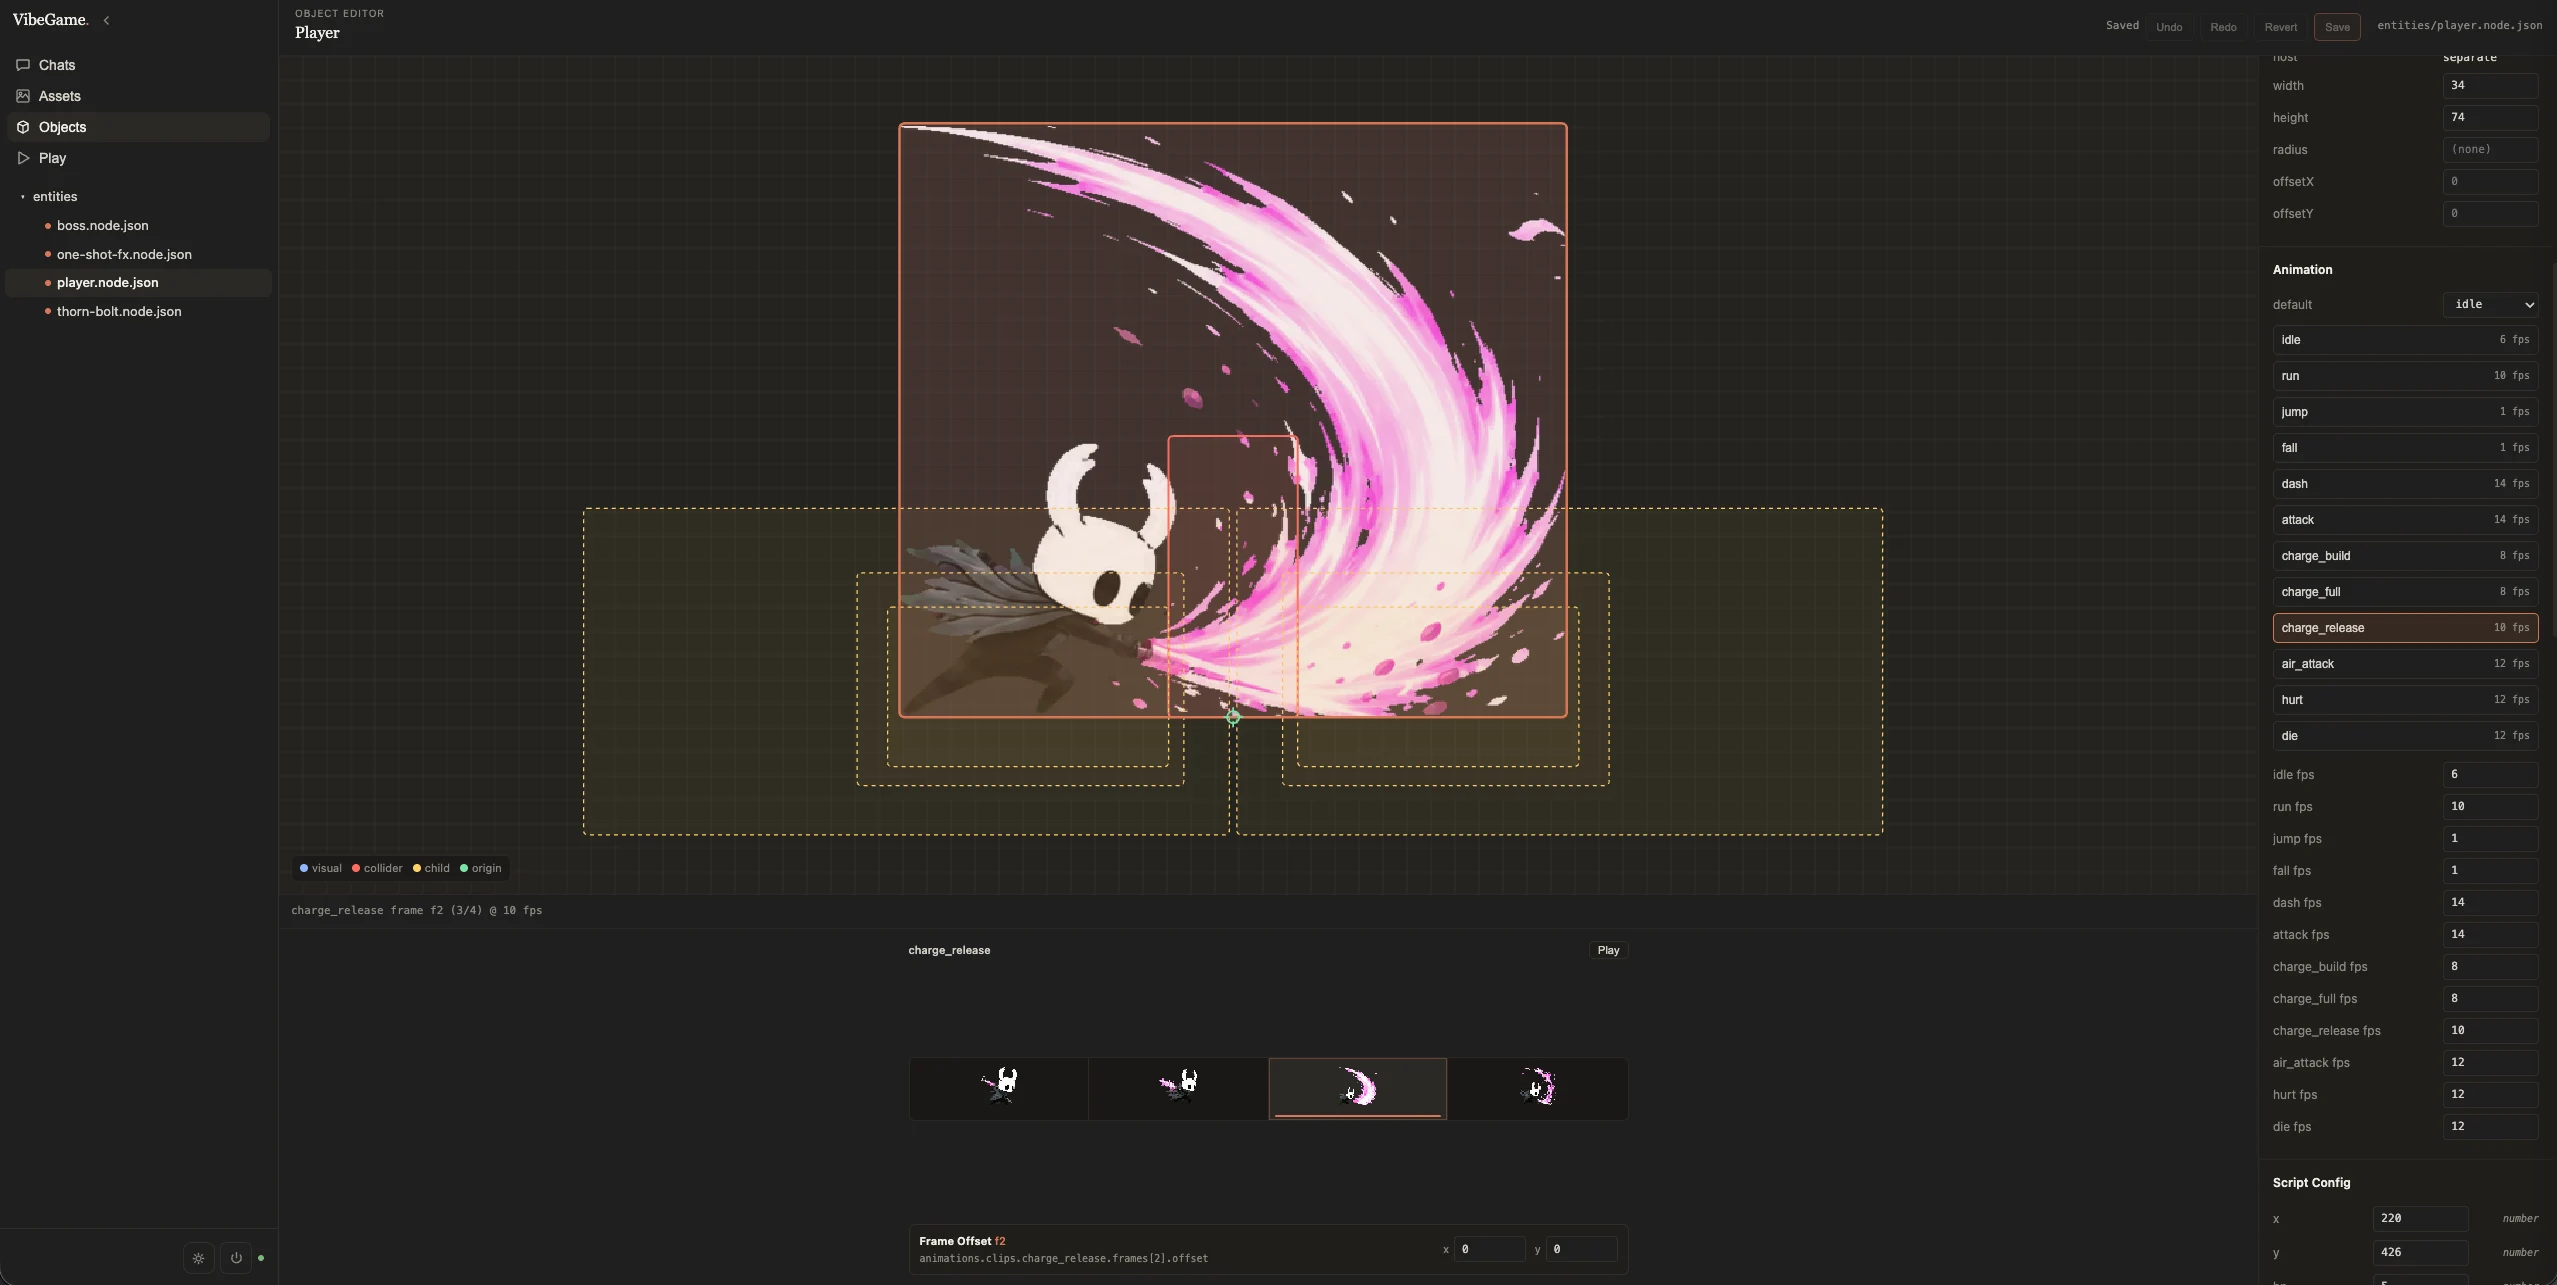The height and width of the screenshot is (1285, 2557).
Task: Select third charge_release frame thumbnail
Action: pos(1358,1089)
